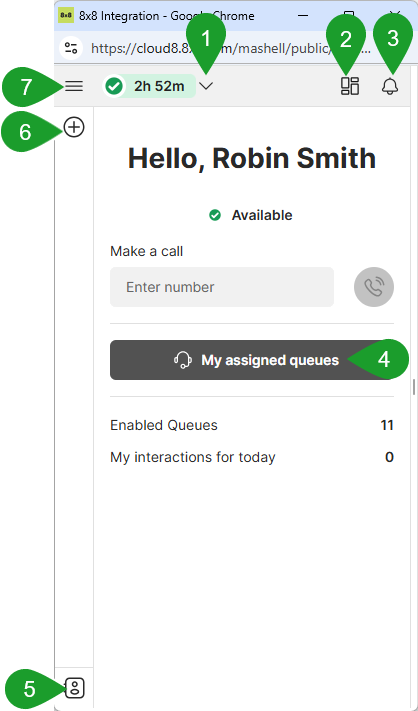Click the headset icon on the queues button
Viewport: 418px width, 711px height.
(x=182, y=360)
